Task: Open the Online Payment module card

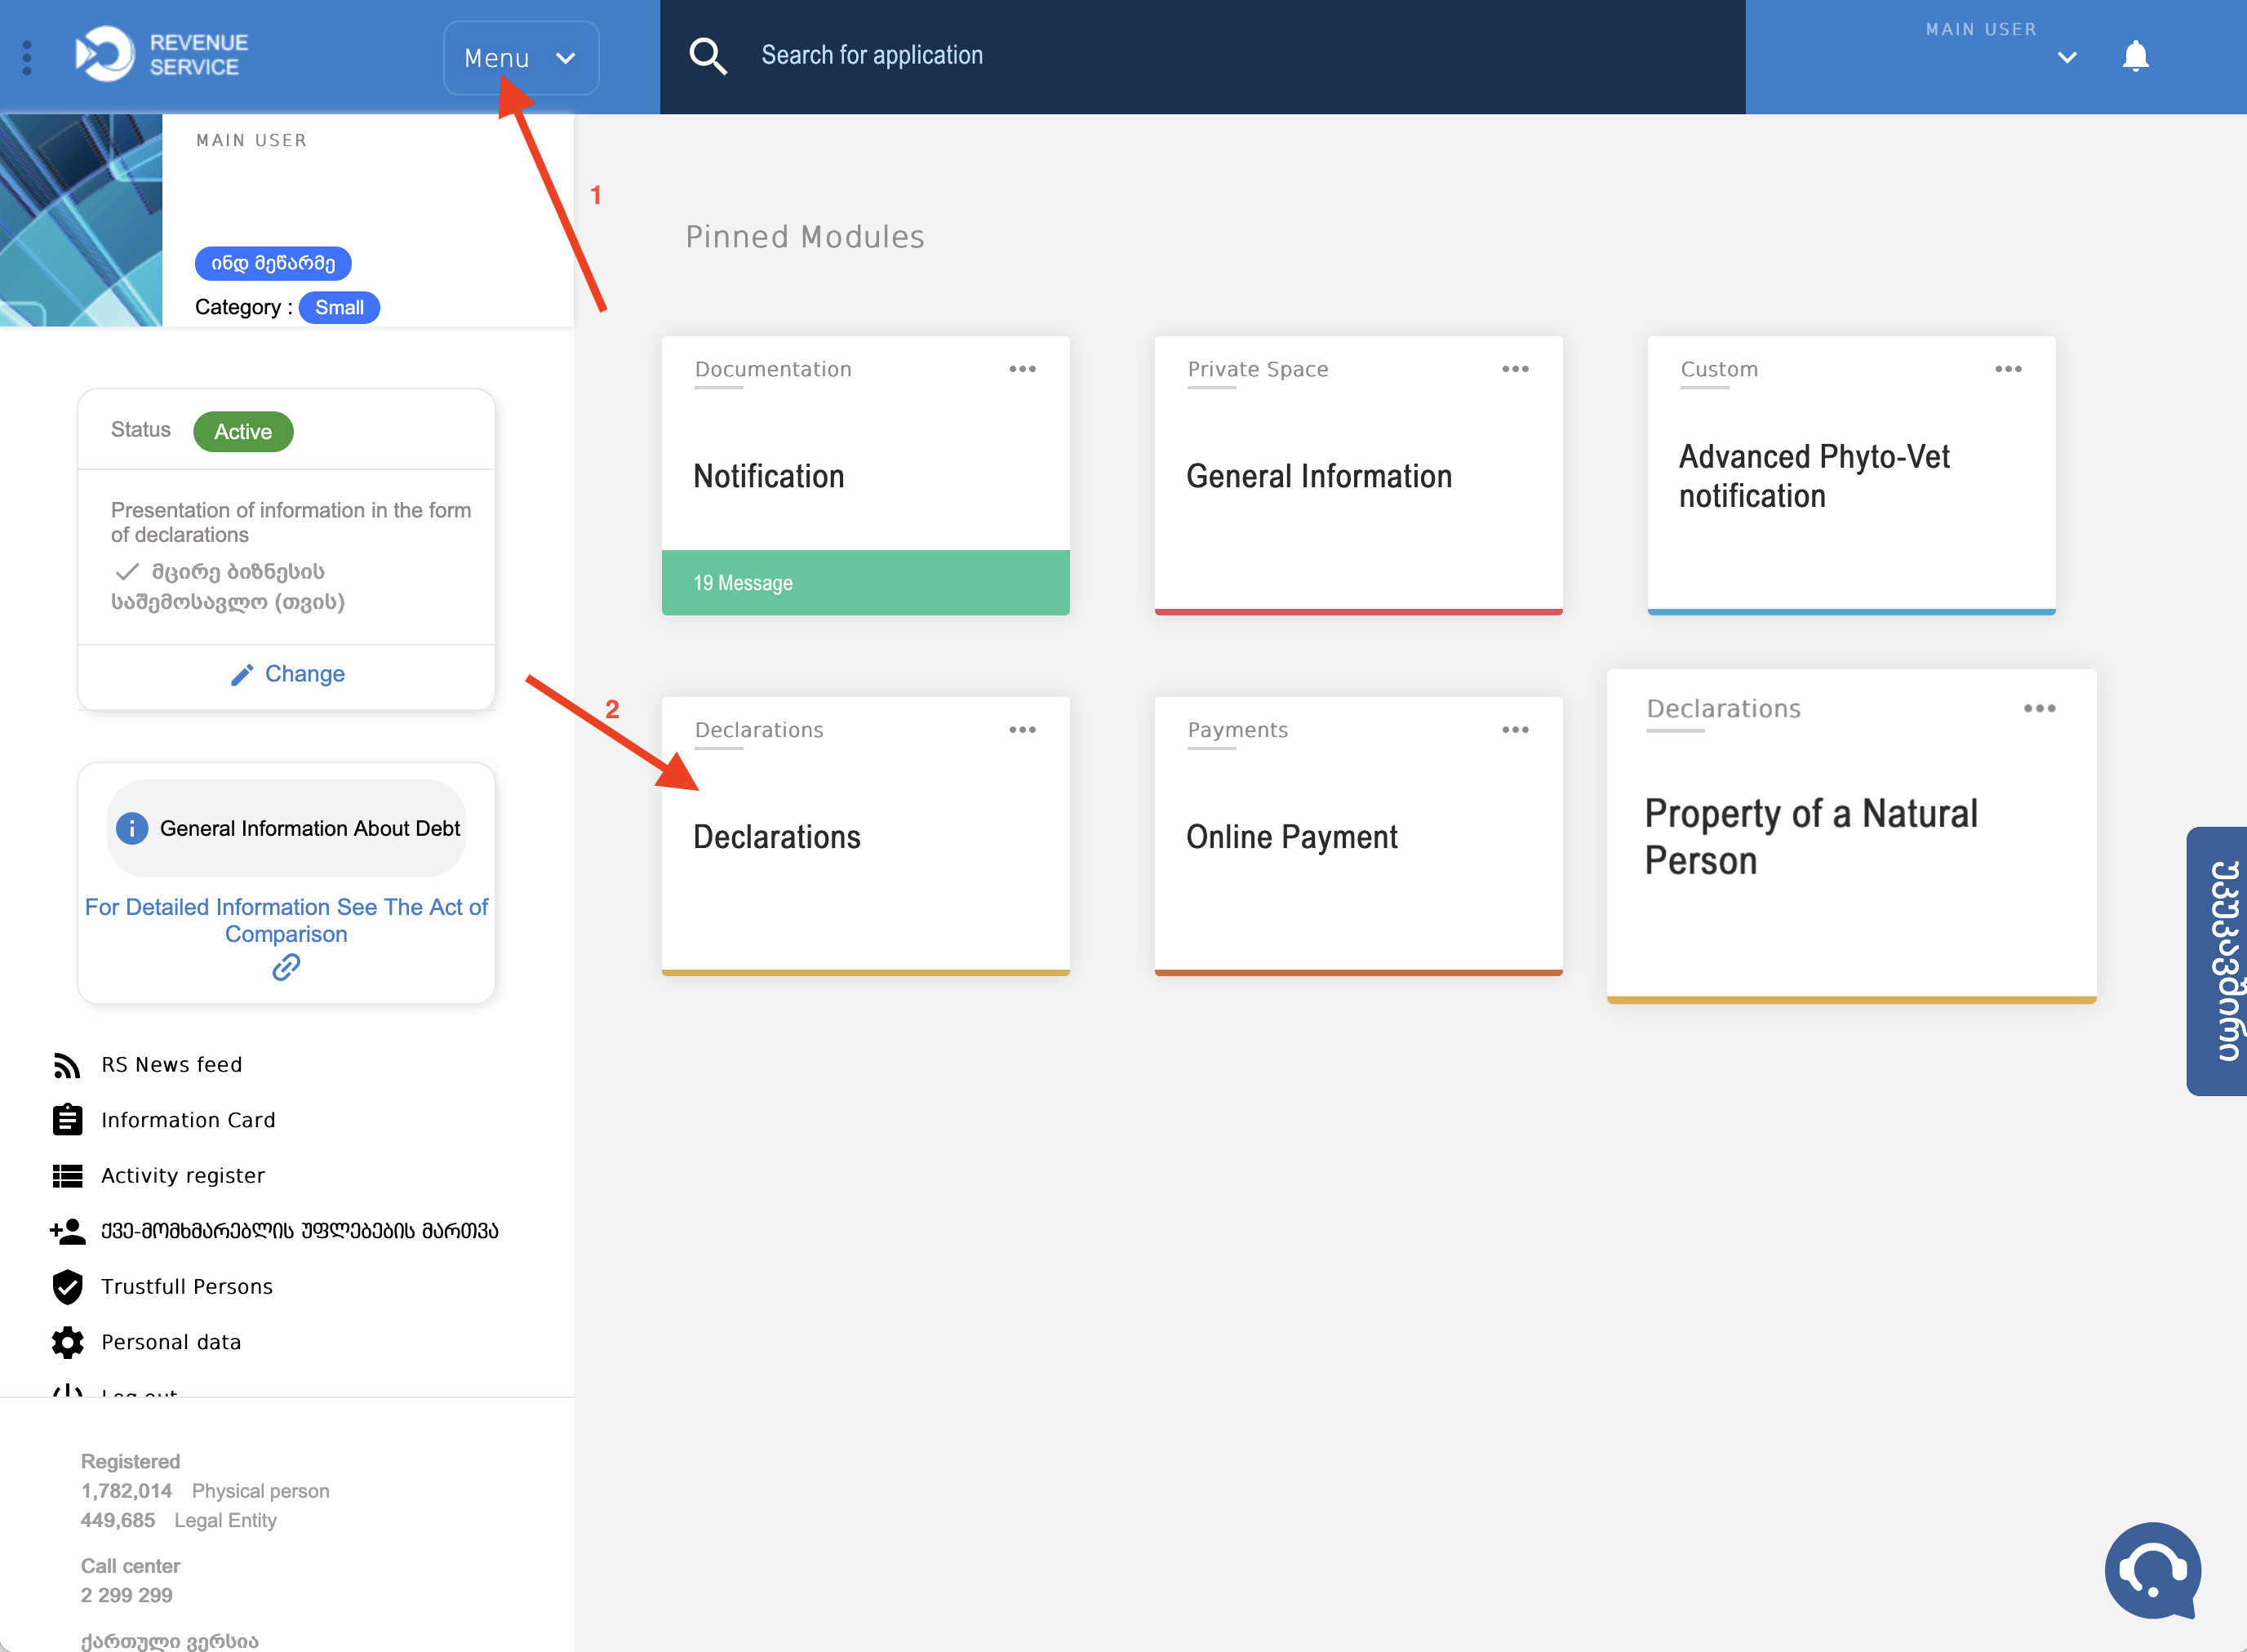Action: pos(1358,836)
